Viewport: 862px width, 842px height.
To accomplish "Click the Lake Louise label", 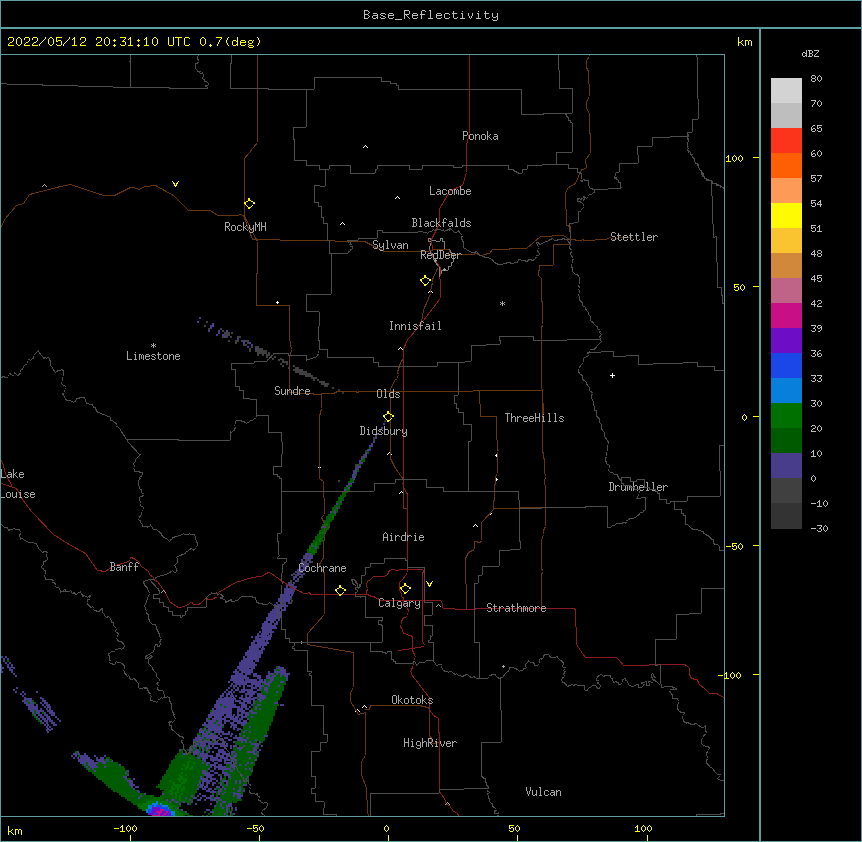I will pos(18,484).
